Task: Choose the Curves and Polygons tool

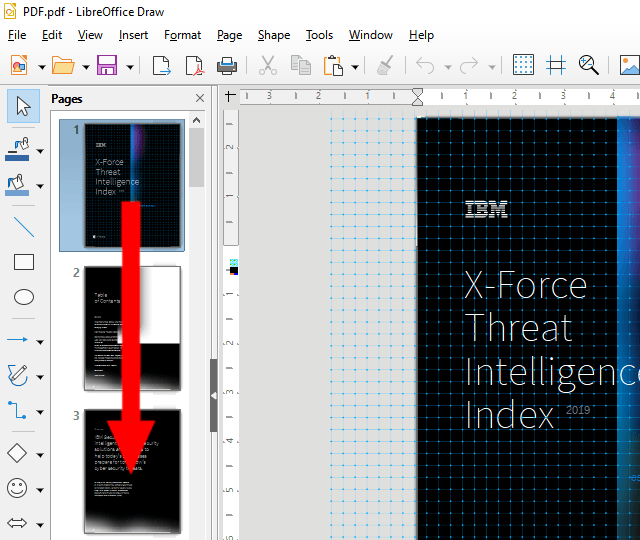Action: coord(18,376)
